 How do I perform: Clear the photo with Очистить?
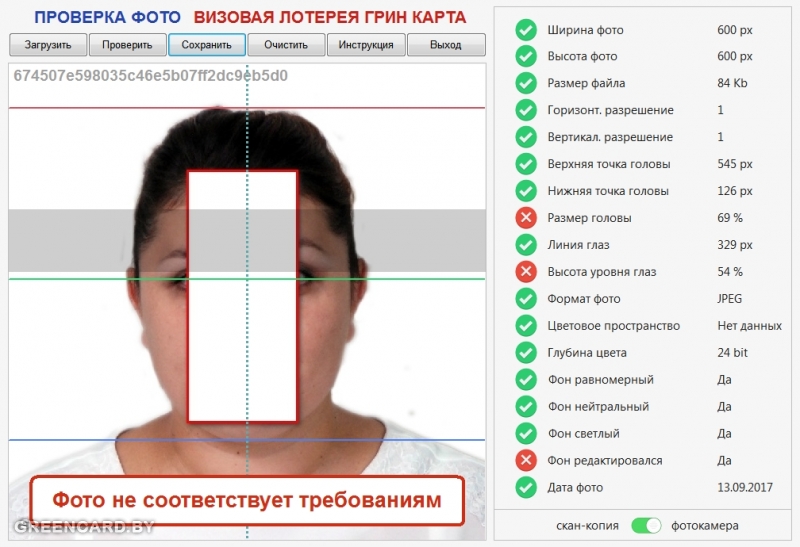(286, 45)
